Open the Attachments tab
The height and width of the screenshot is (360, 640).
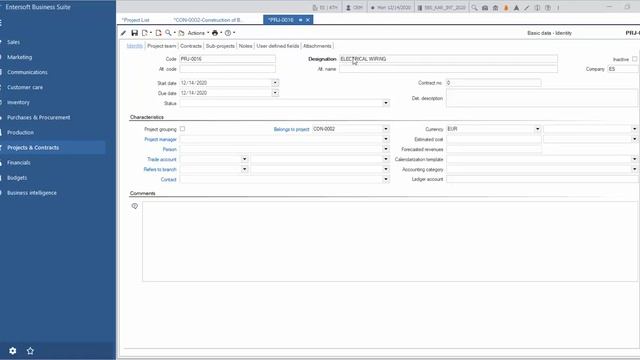(317, 46)
